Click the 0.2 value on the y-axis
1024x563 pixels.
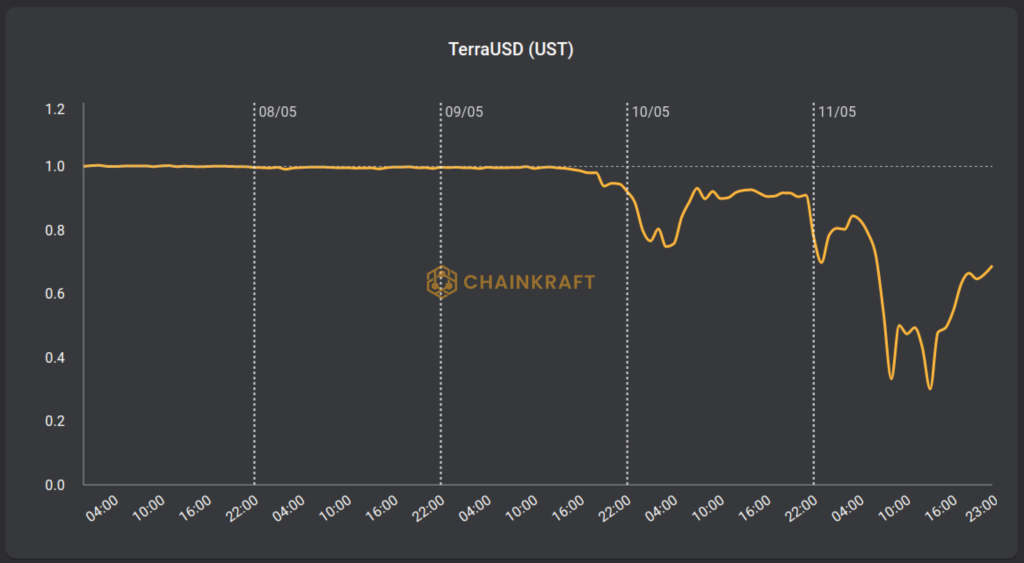pos(54,421)
